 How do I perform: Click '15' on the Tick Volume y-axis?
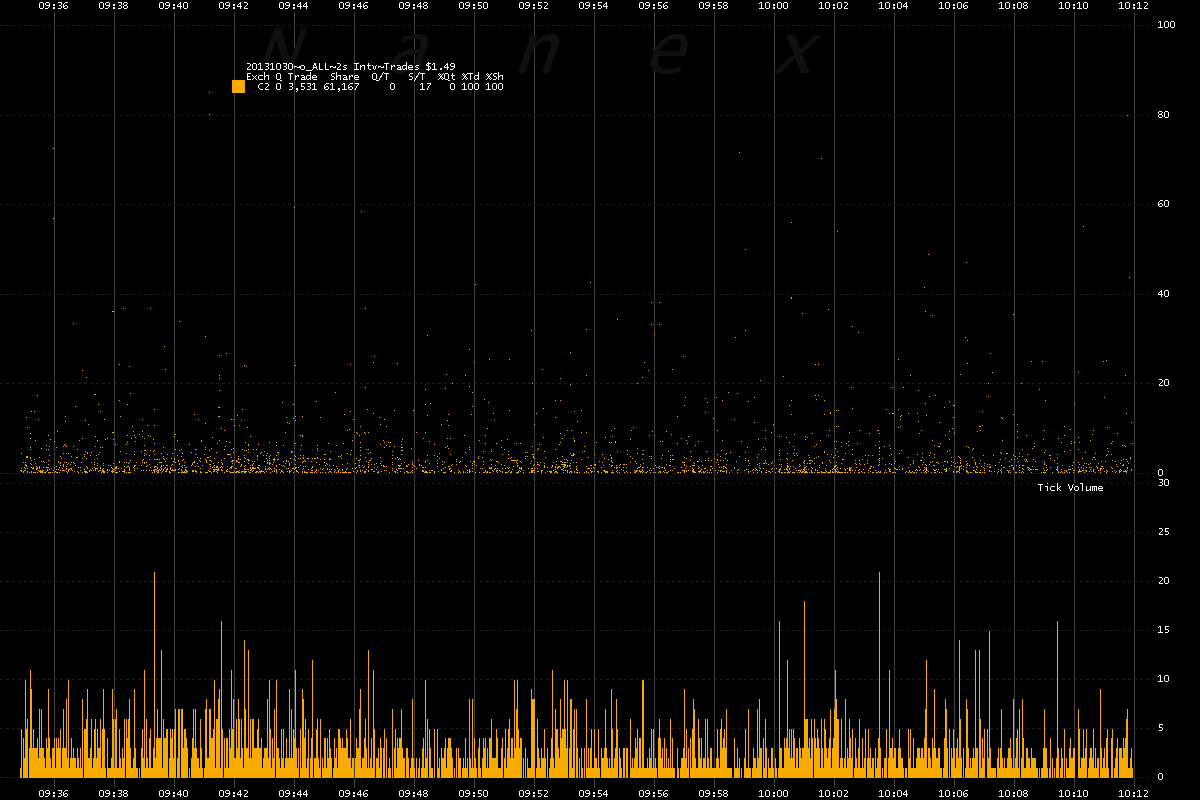[x=1163, y=630]
